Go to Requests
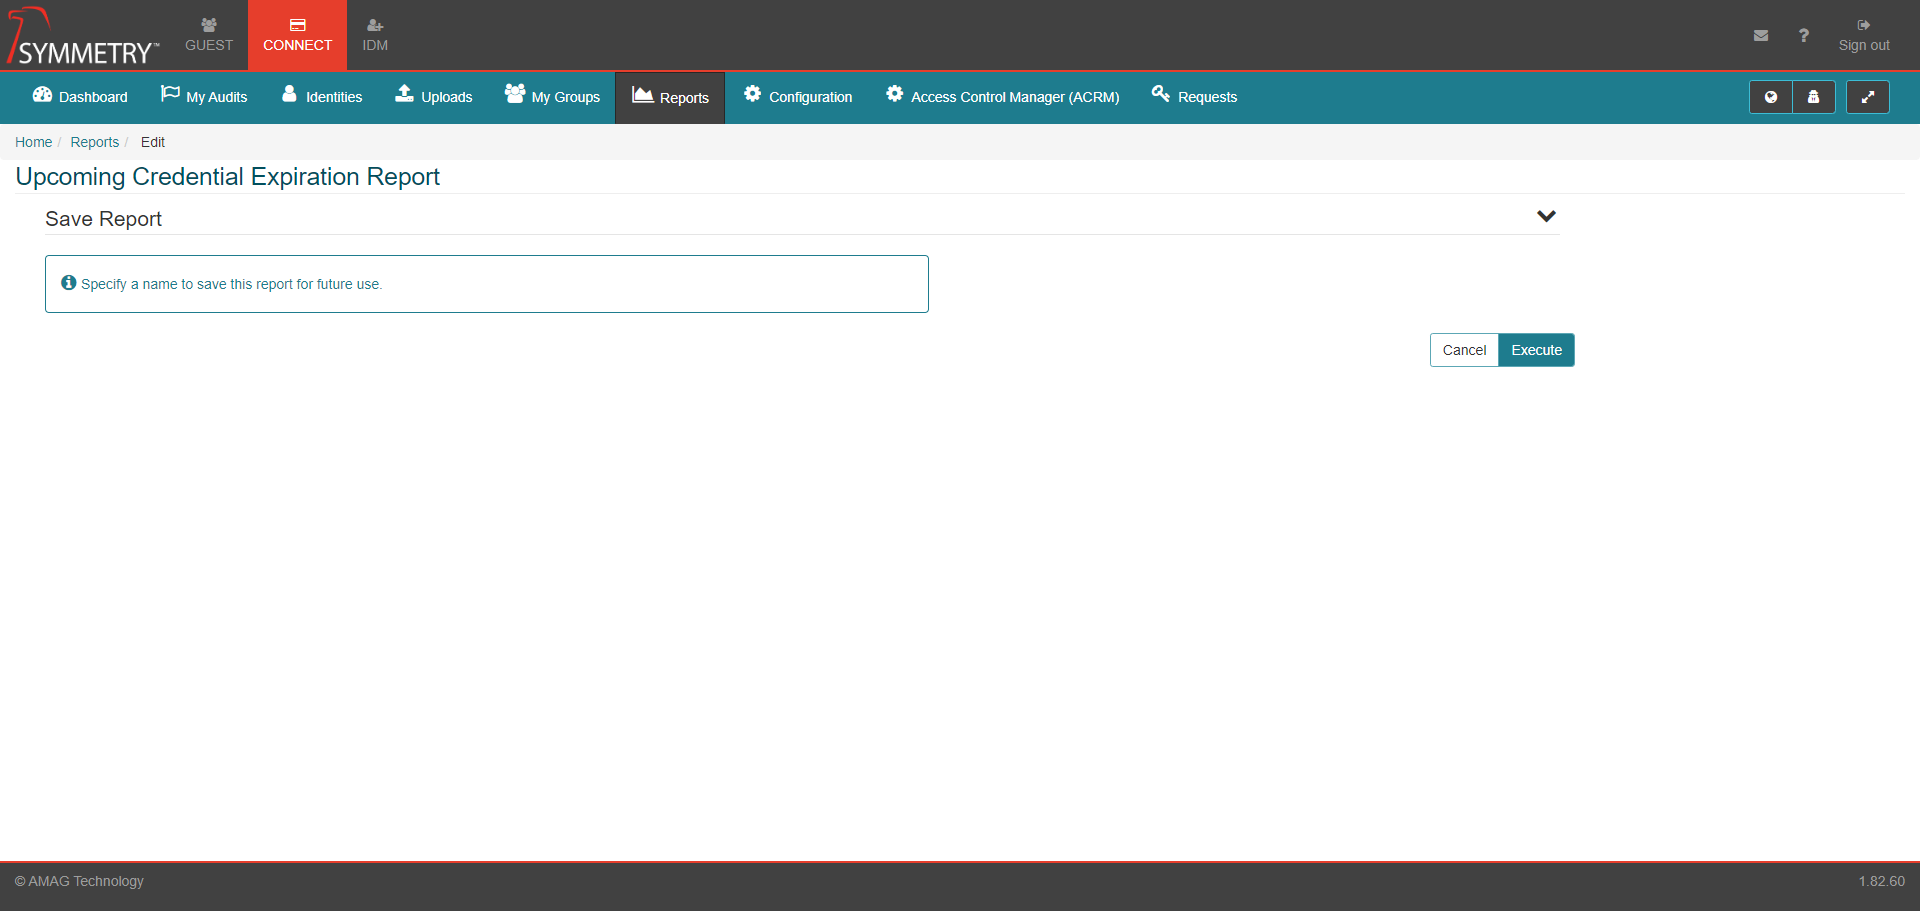The image size is (1920, 911). [1194, 97]
